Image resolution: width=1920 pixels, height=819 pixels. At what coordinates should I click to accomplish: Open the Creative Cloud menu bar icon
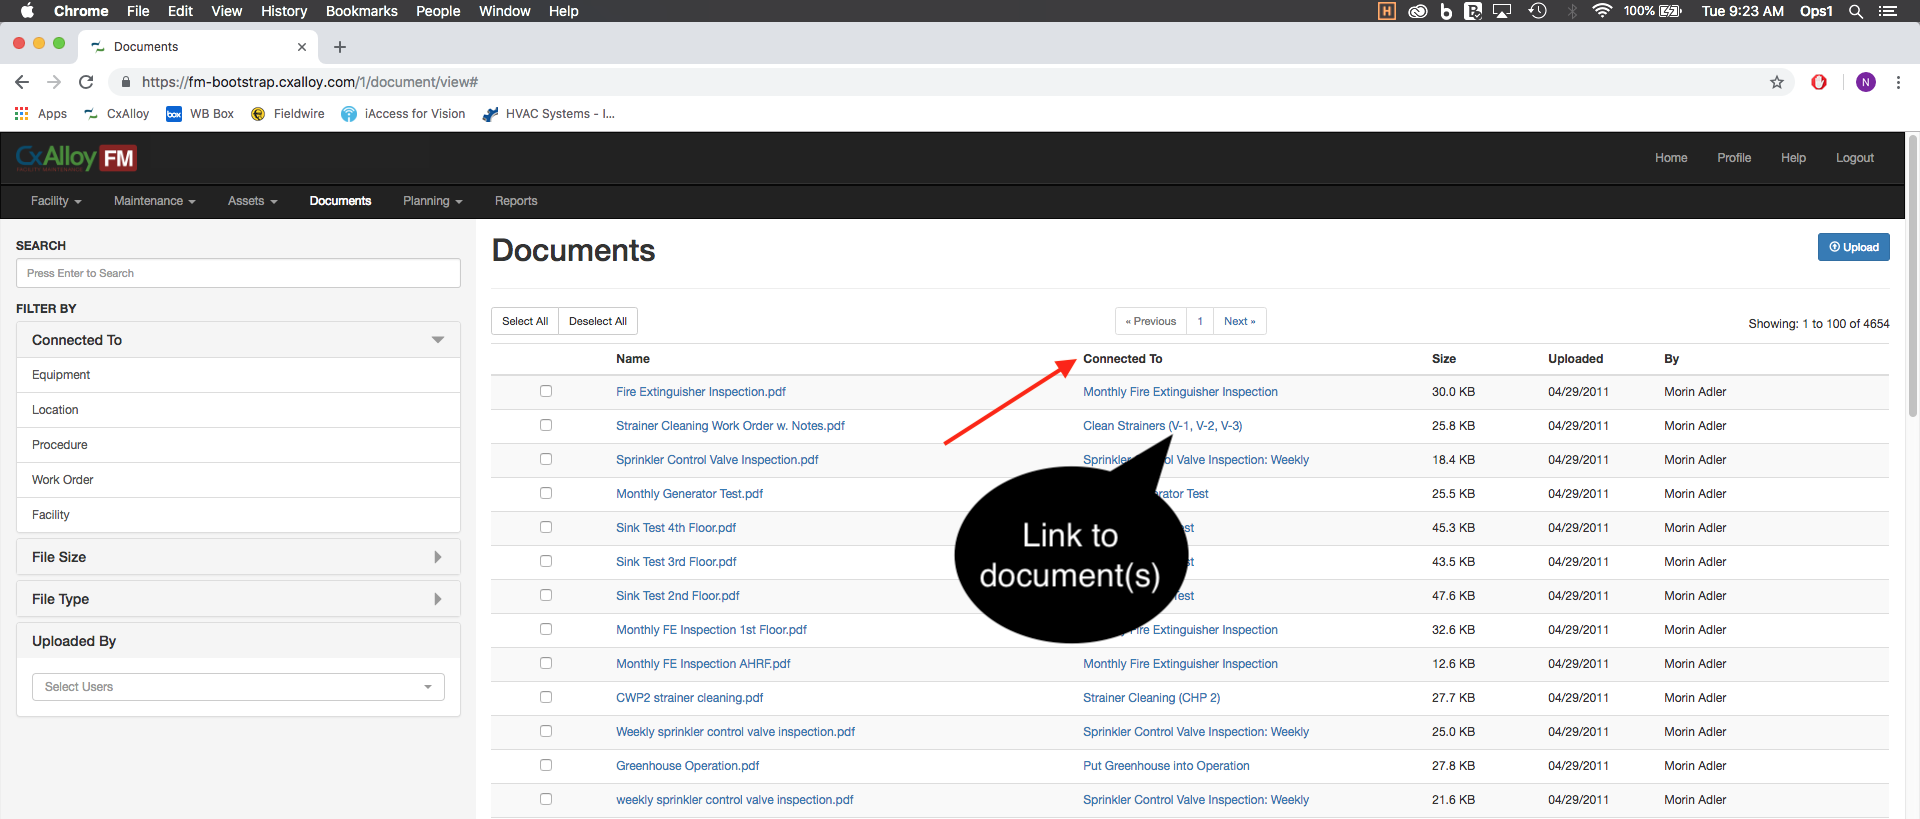[x=1418, y=11]
